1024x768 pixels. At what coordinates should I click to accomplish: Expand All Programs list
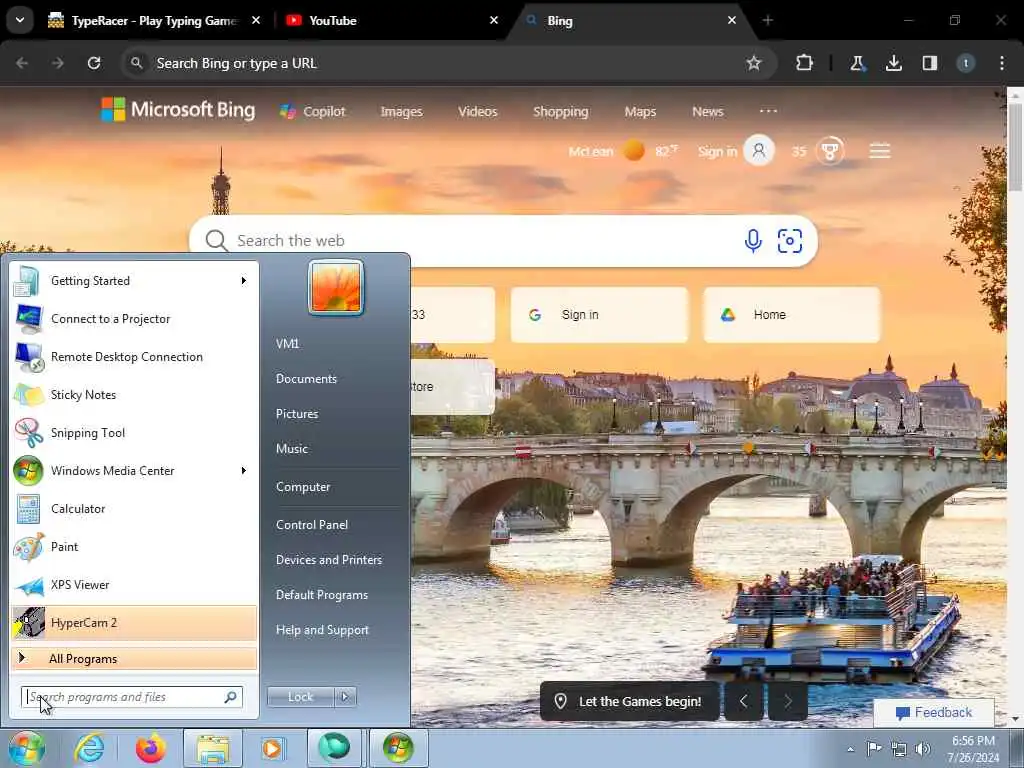[x=134, y=659]
